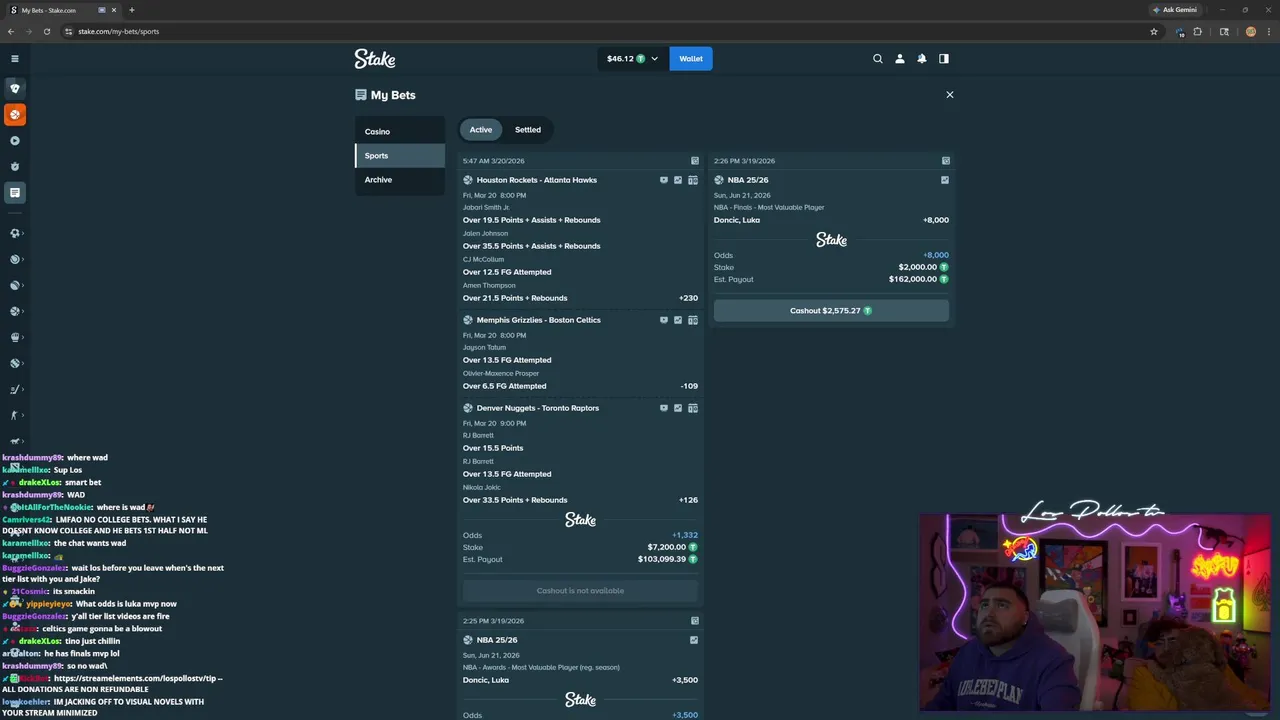The image size is (1280, 720).
Task: Click the disabled 'Cashout is not available' button
Action: click(580, 591)
